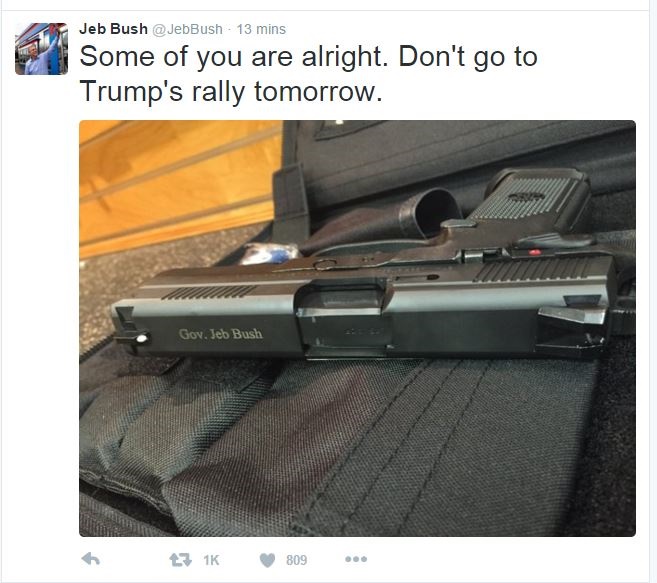Click the 'Gov. Jeb Bush' engraving in photo
Screen dimensions: 657x583
tap(221, 334)
